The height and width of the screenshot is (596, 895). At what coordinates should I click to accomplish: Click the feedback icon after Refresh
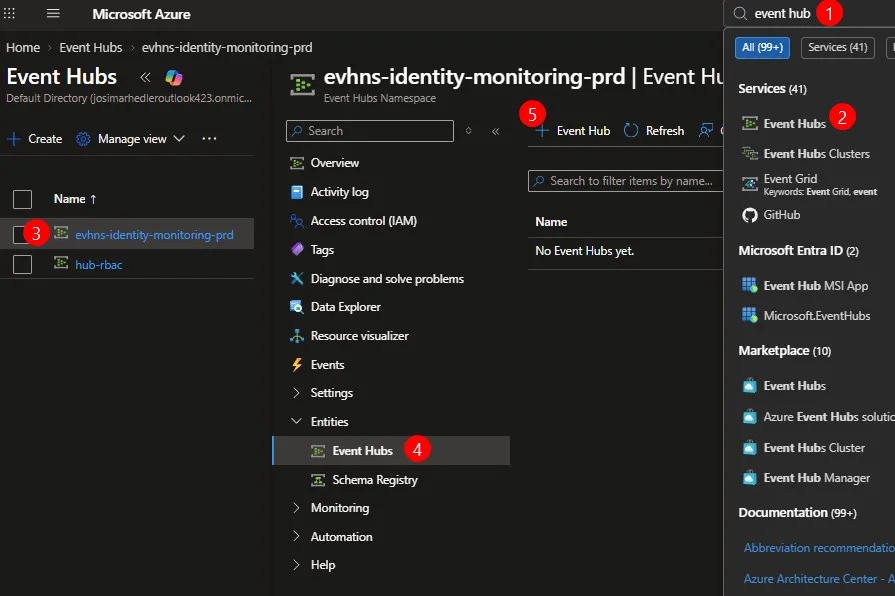(706, 131)
